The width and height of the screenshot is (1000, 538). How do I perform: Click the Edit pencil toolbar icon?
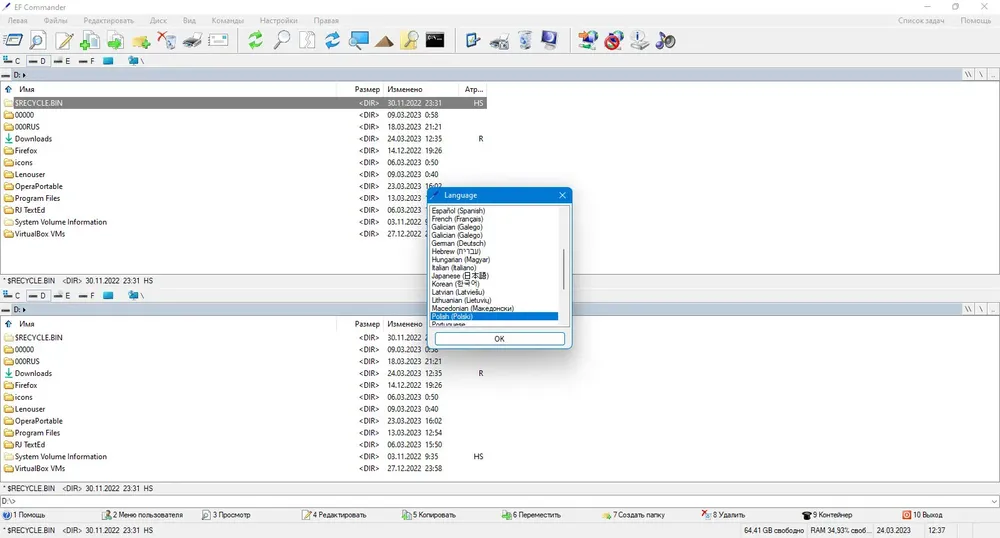click(x=64, y=41)
